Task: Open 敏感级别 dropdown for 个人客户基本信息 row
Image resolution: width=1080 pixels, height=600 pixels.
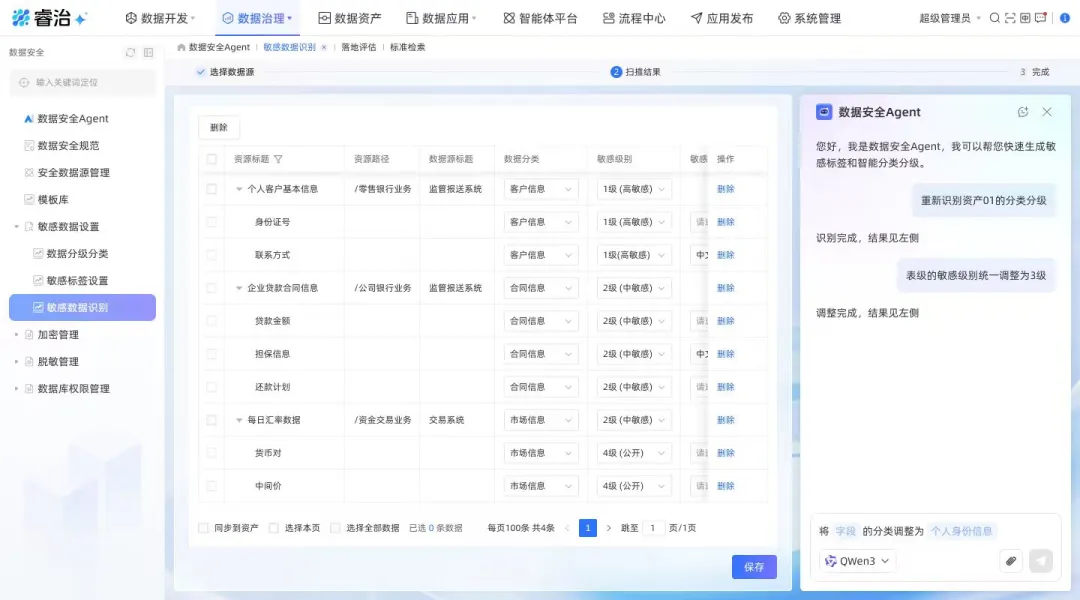Action: [x=634, y=189]
